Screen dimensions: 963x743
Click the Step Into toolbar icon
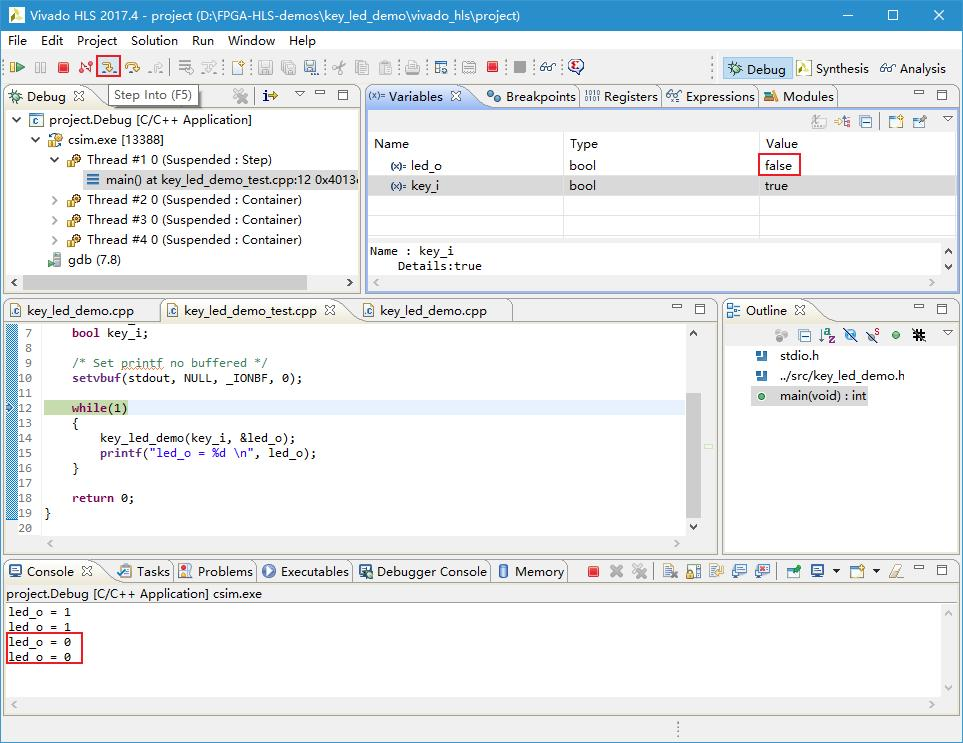[109, 67]
